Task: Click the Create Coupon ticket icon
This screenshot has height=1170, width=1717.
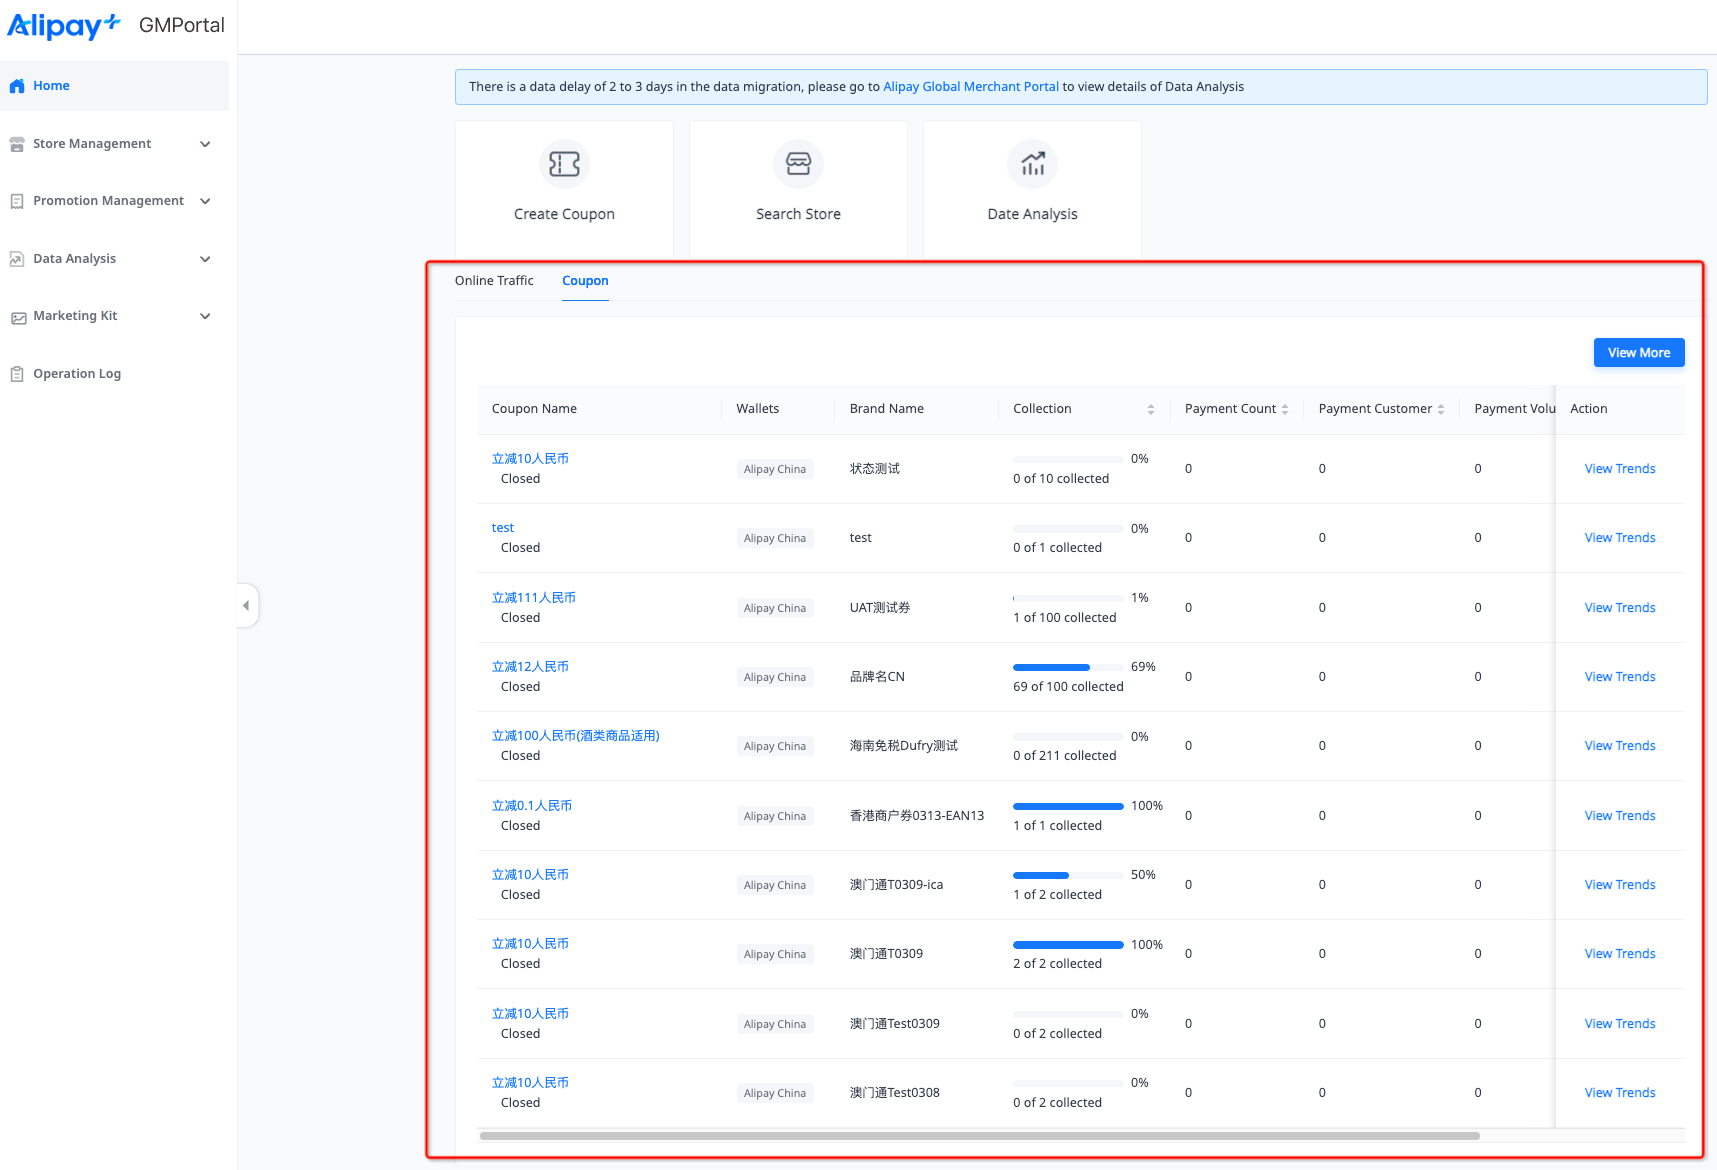Action: [564, 164]
